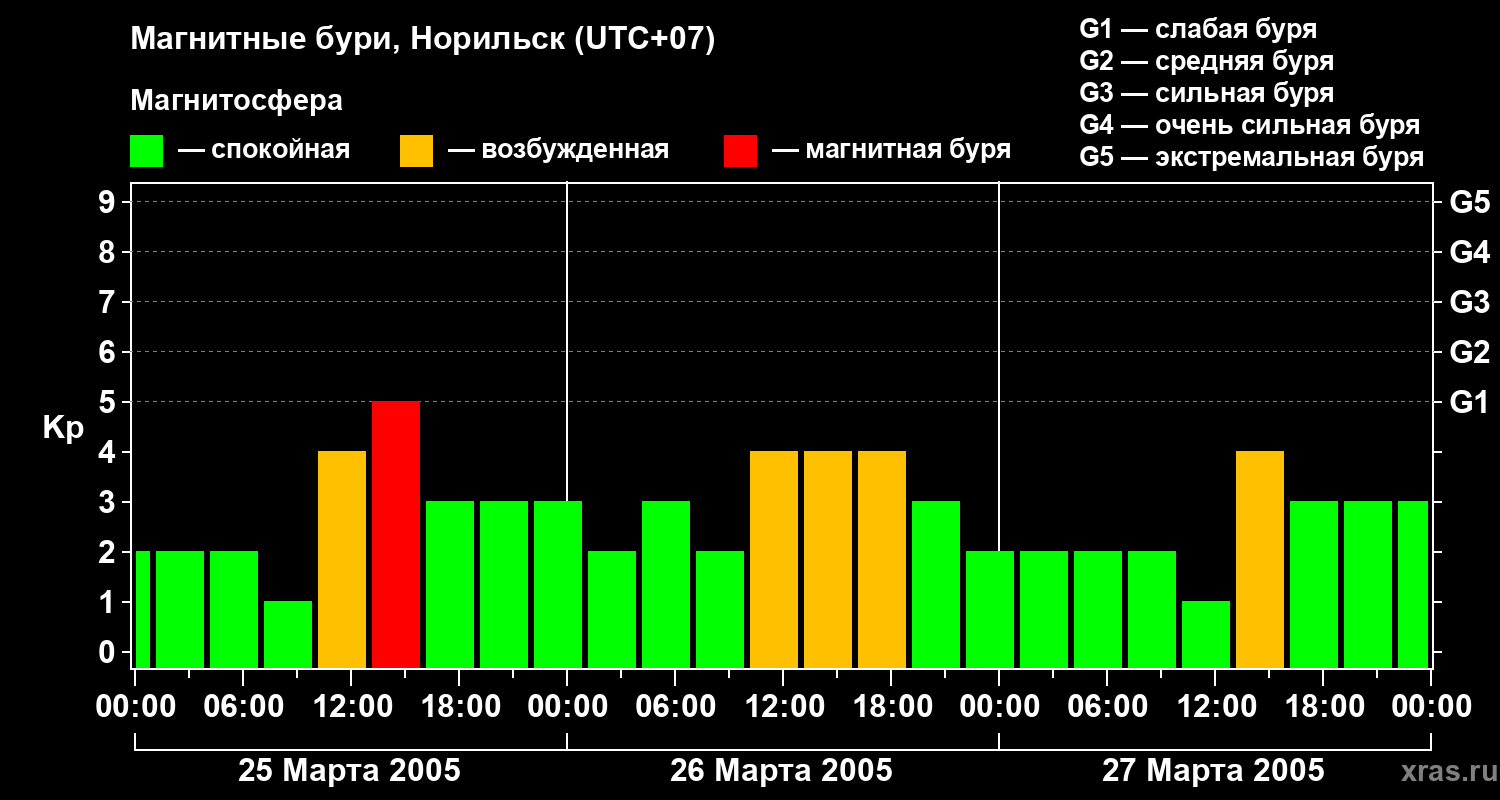Click the '25 Марта 2005' date label
1500x800 pixels.
click(x=349, y=771)
